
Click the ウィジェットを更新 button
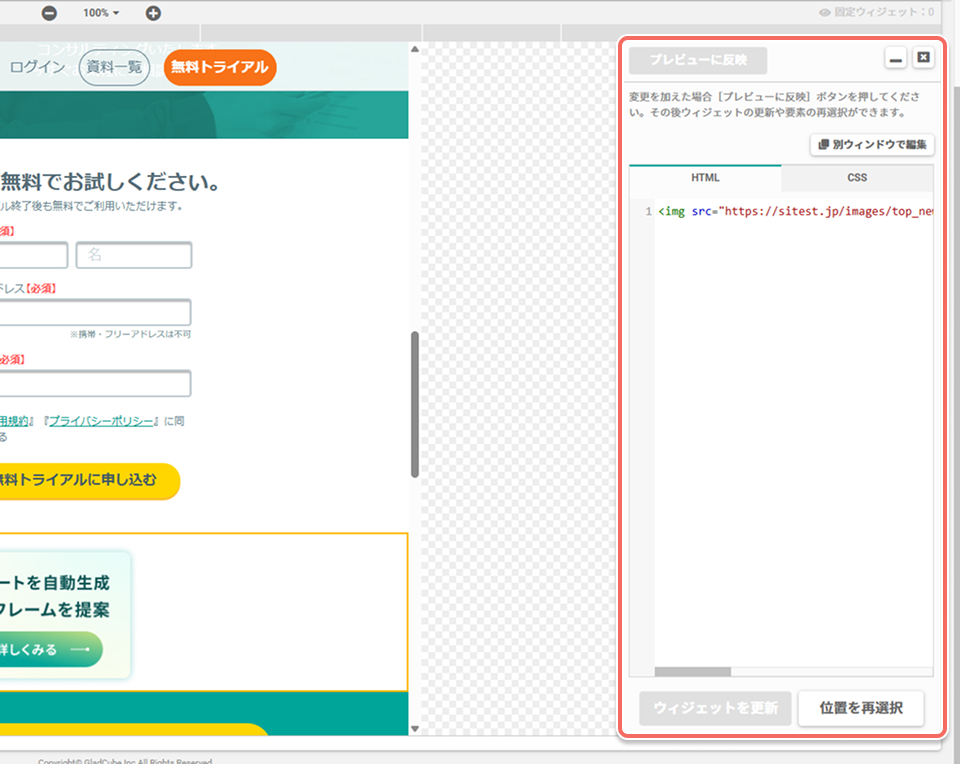pos(715,708)
